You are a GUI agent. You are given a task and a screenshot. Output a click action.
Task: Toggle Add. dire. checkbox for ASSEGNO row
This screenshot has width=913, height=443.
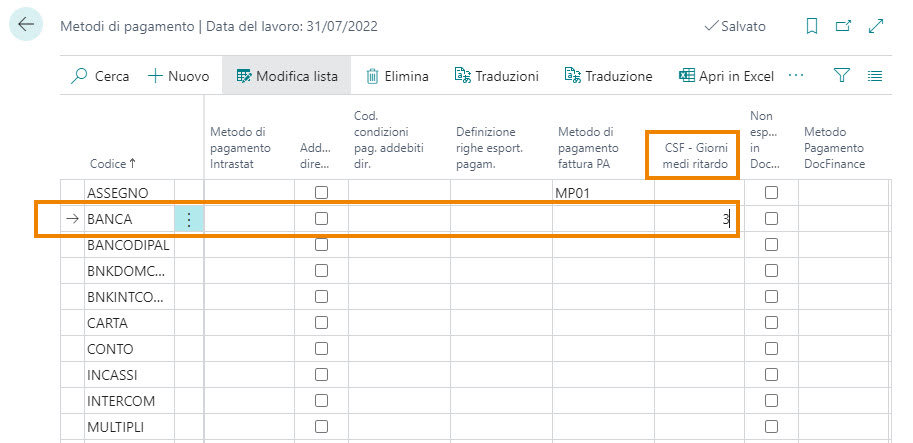(321, 193)
